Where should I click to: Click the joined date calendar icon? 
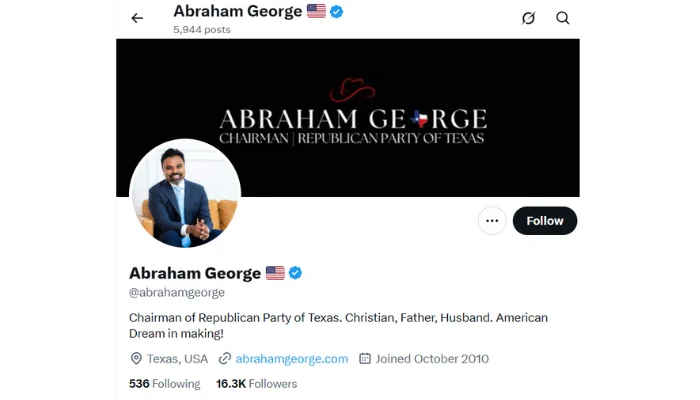[365, 358]
